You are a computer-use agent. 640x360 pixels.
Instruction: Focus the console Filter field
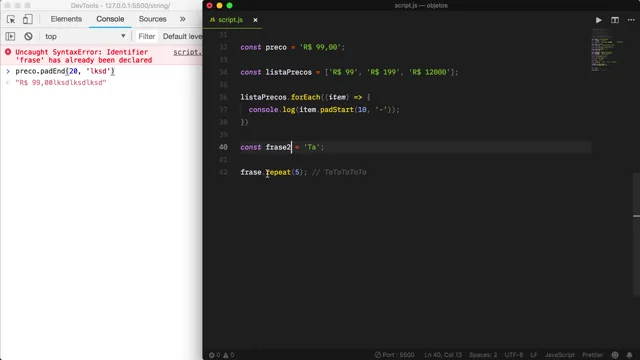pos(147,36)
